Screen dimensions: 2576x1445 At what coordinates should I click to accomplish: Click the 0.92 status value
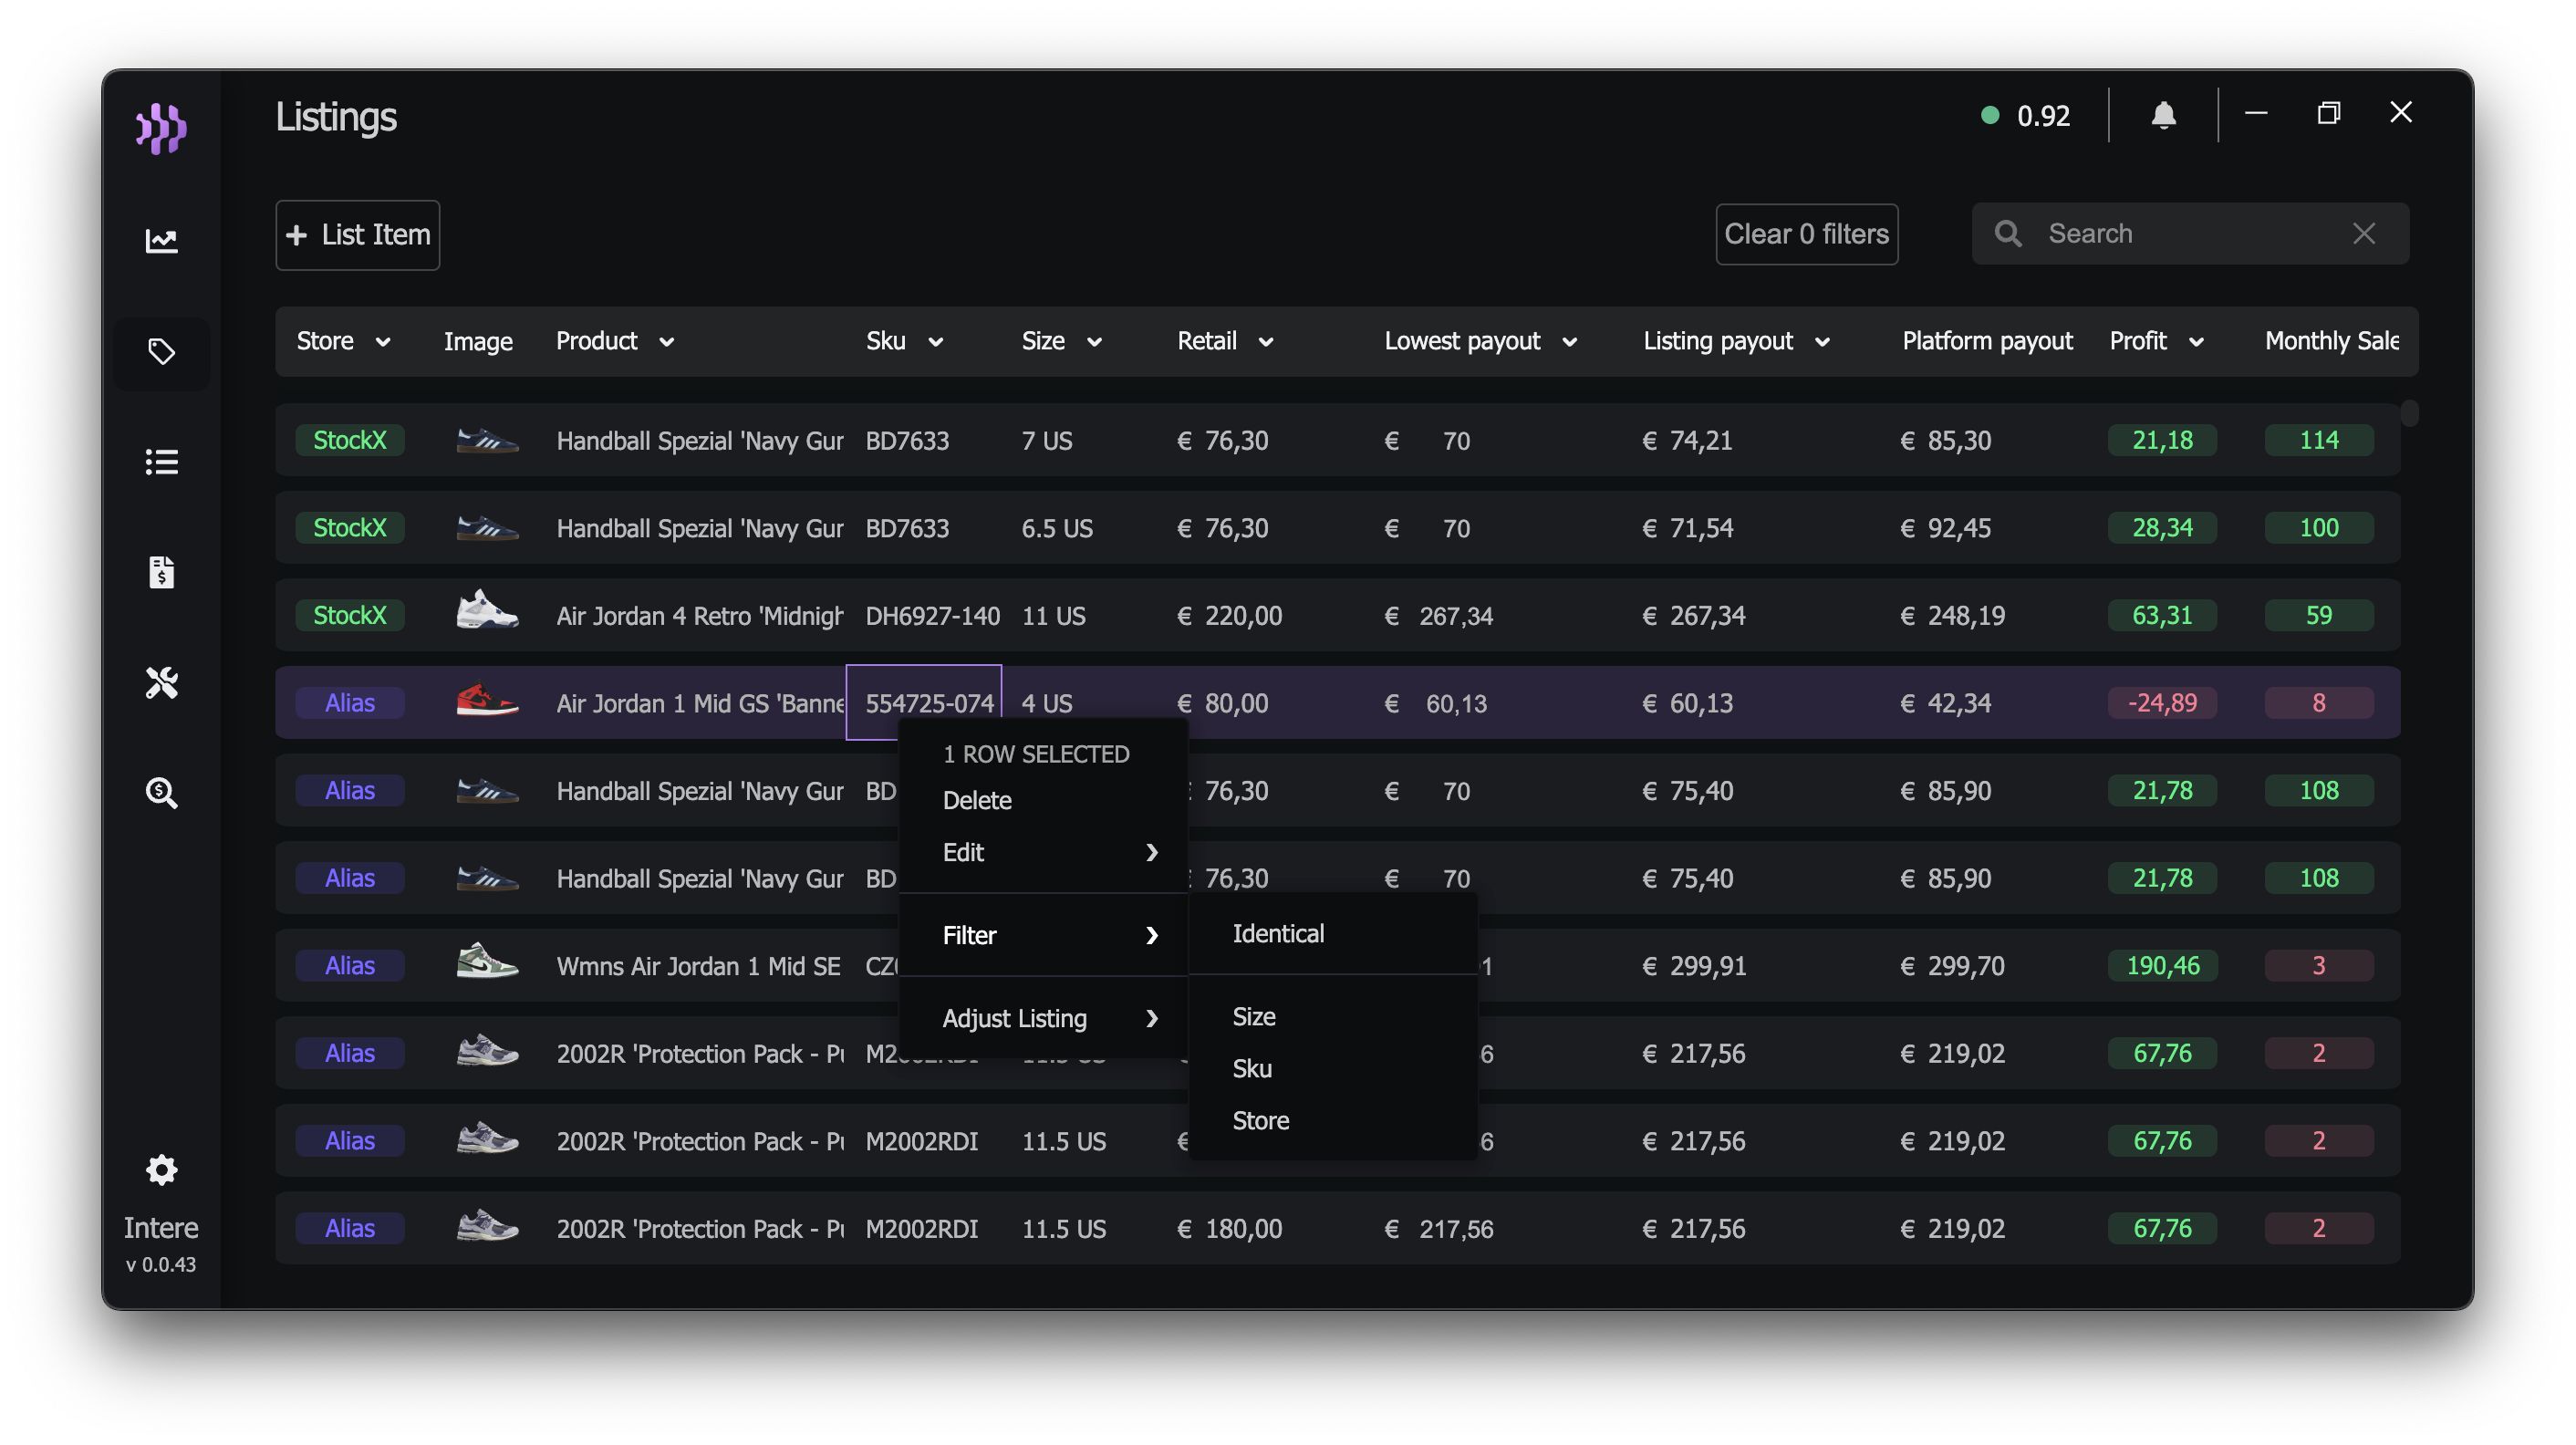(x=2043, y=116)
